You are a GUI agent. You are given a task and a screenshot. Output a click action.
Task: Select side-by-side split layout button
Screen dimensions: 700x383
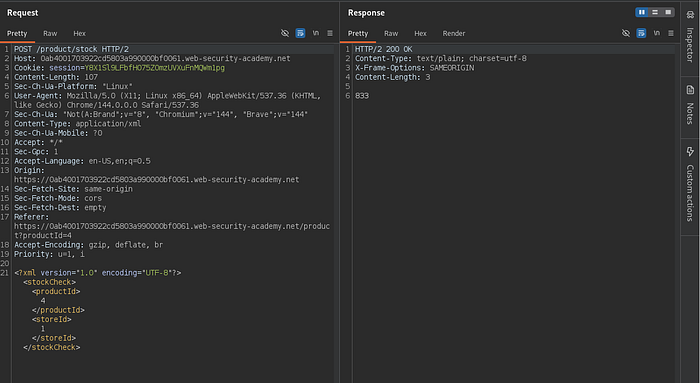[x=642, y=12]
